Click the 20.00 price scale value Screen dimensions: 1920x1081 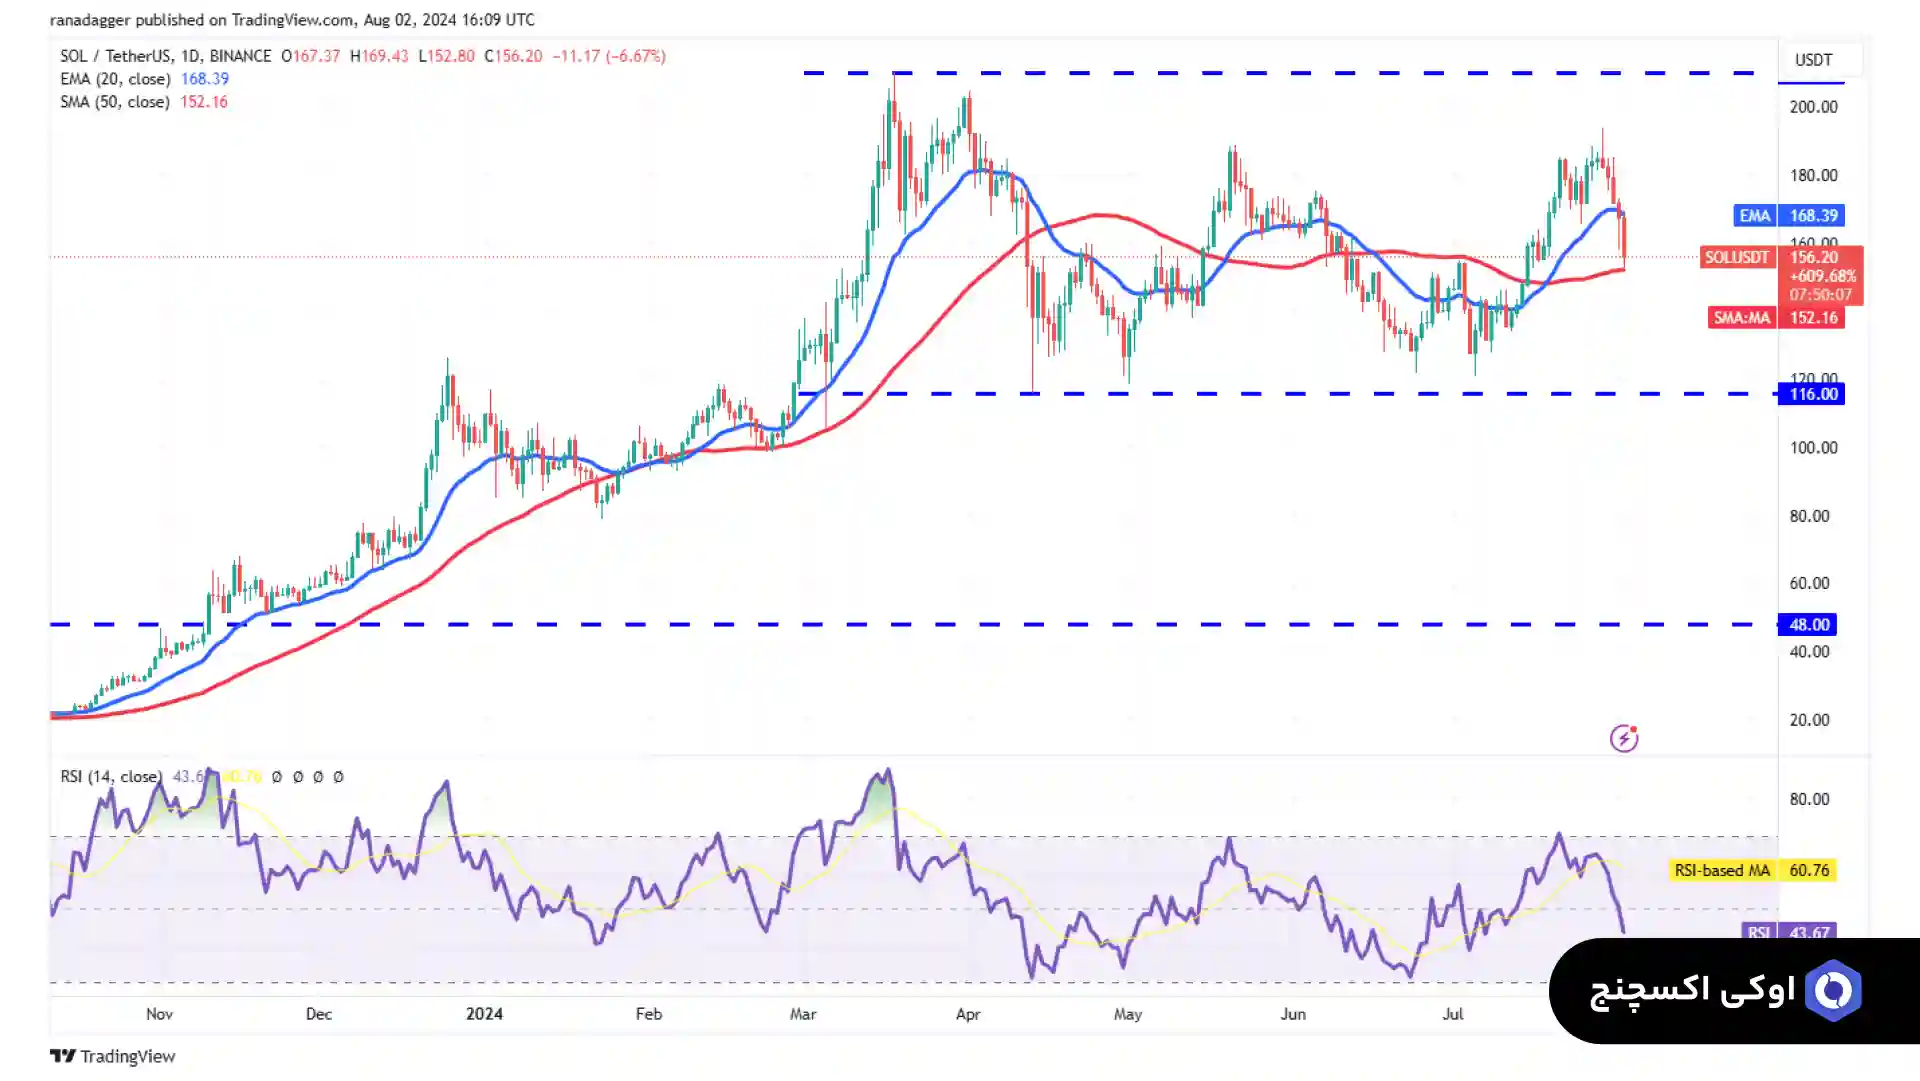pyautogui.click(x=1809, y=720)
